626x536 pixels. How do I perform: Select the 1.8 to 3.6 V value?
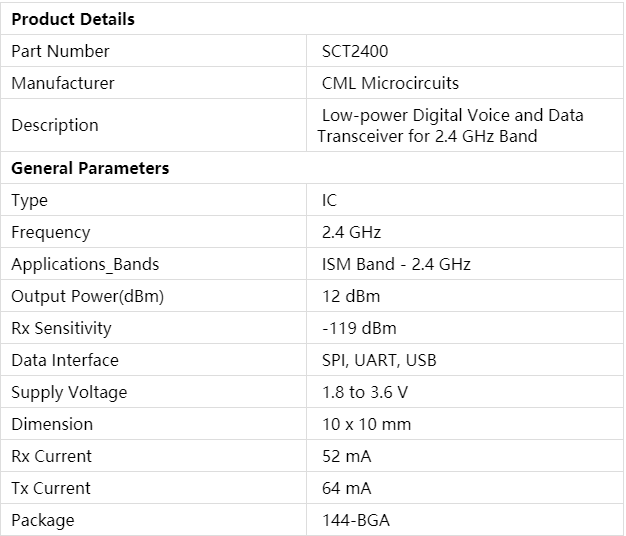click(364, 392)
